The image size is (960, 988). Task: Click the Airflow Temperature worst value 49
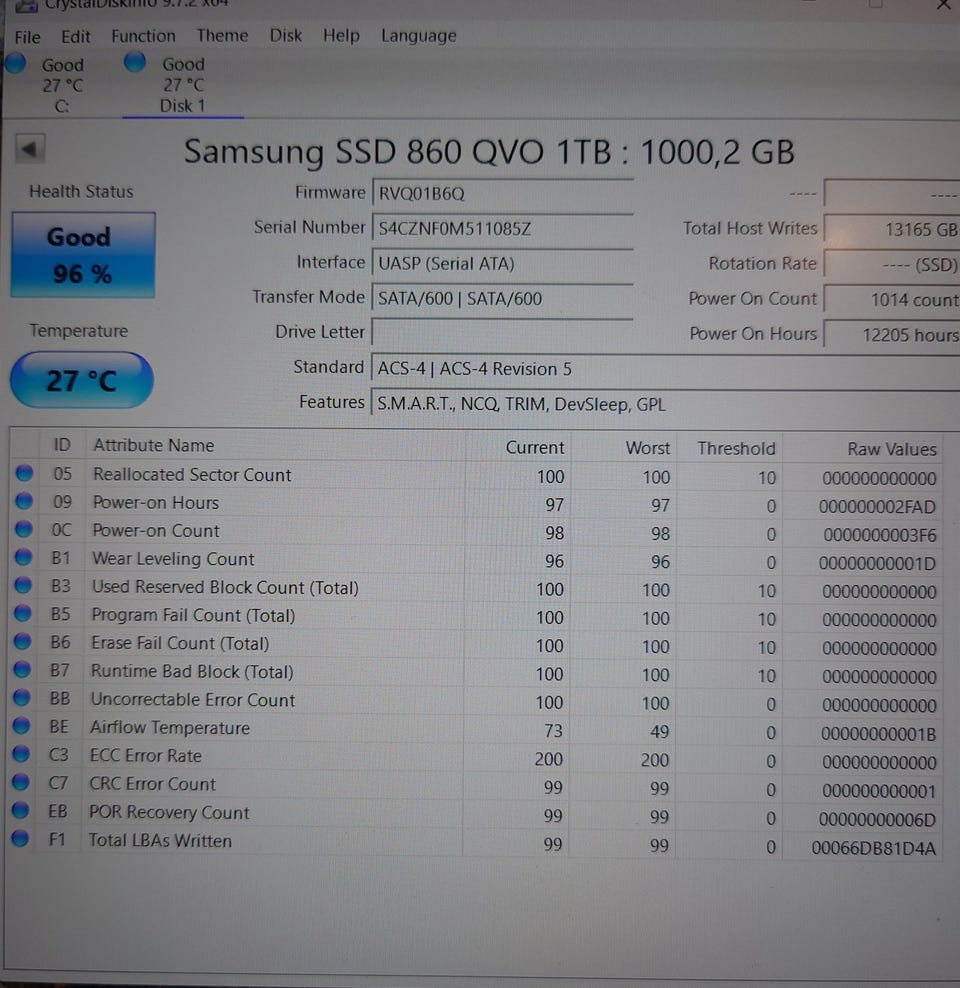tap(660, 732)
